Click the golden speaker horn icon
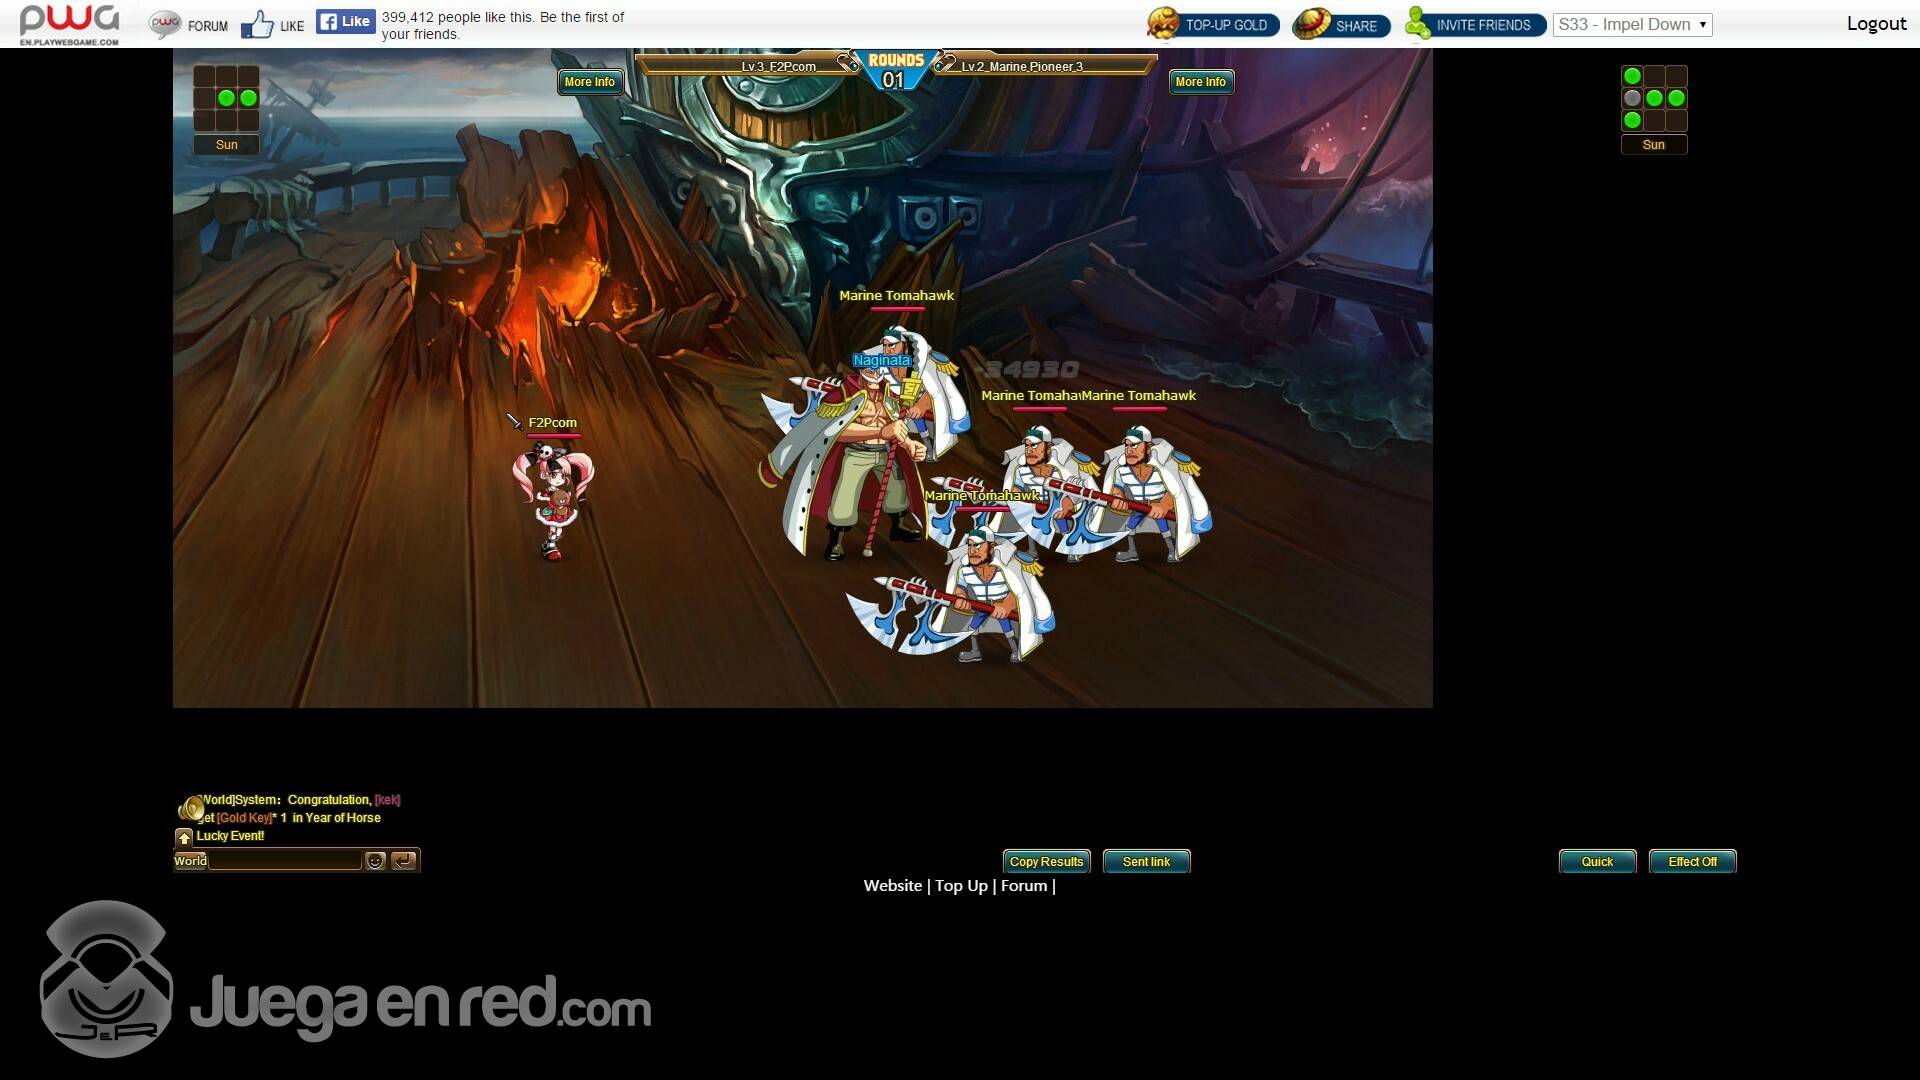 pos(190,808)
